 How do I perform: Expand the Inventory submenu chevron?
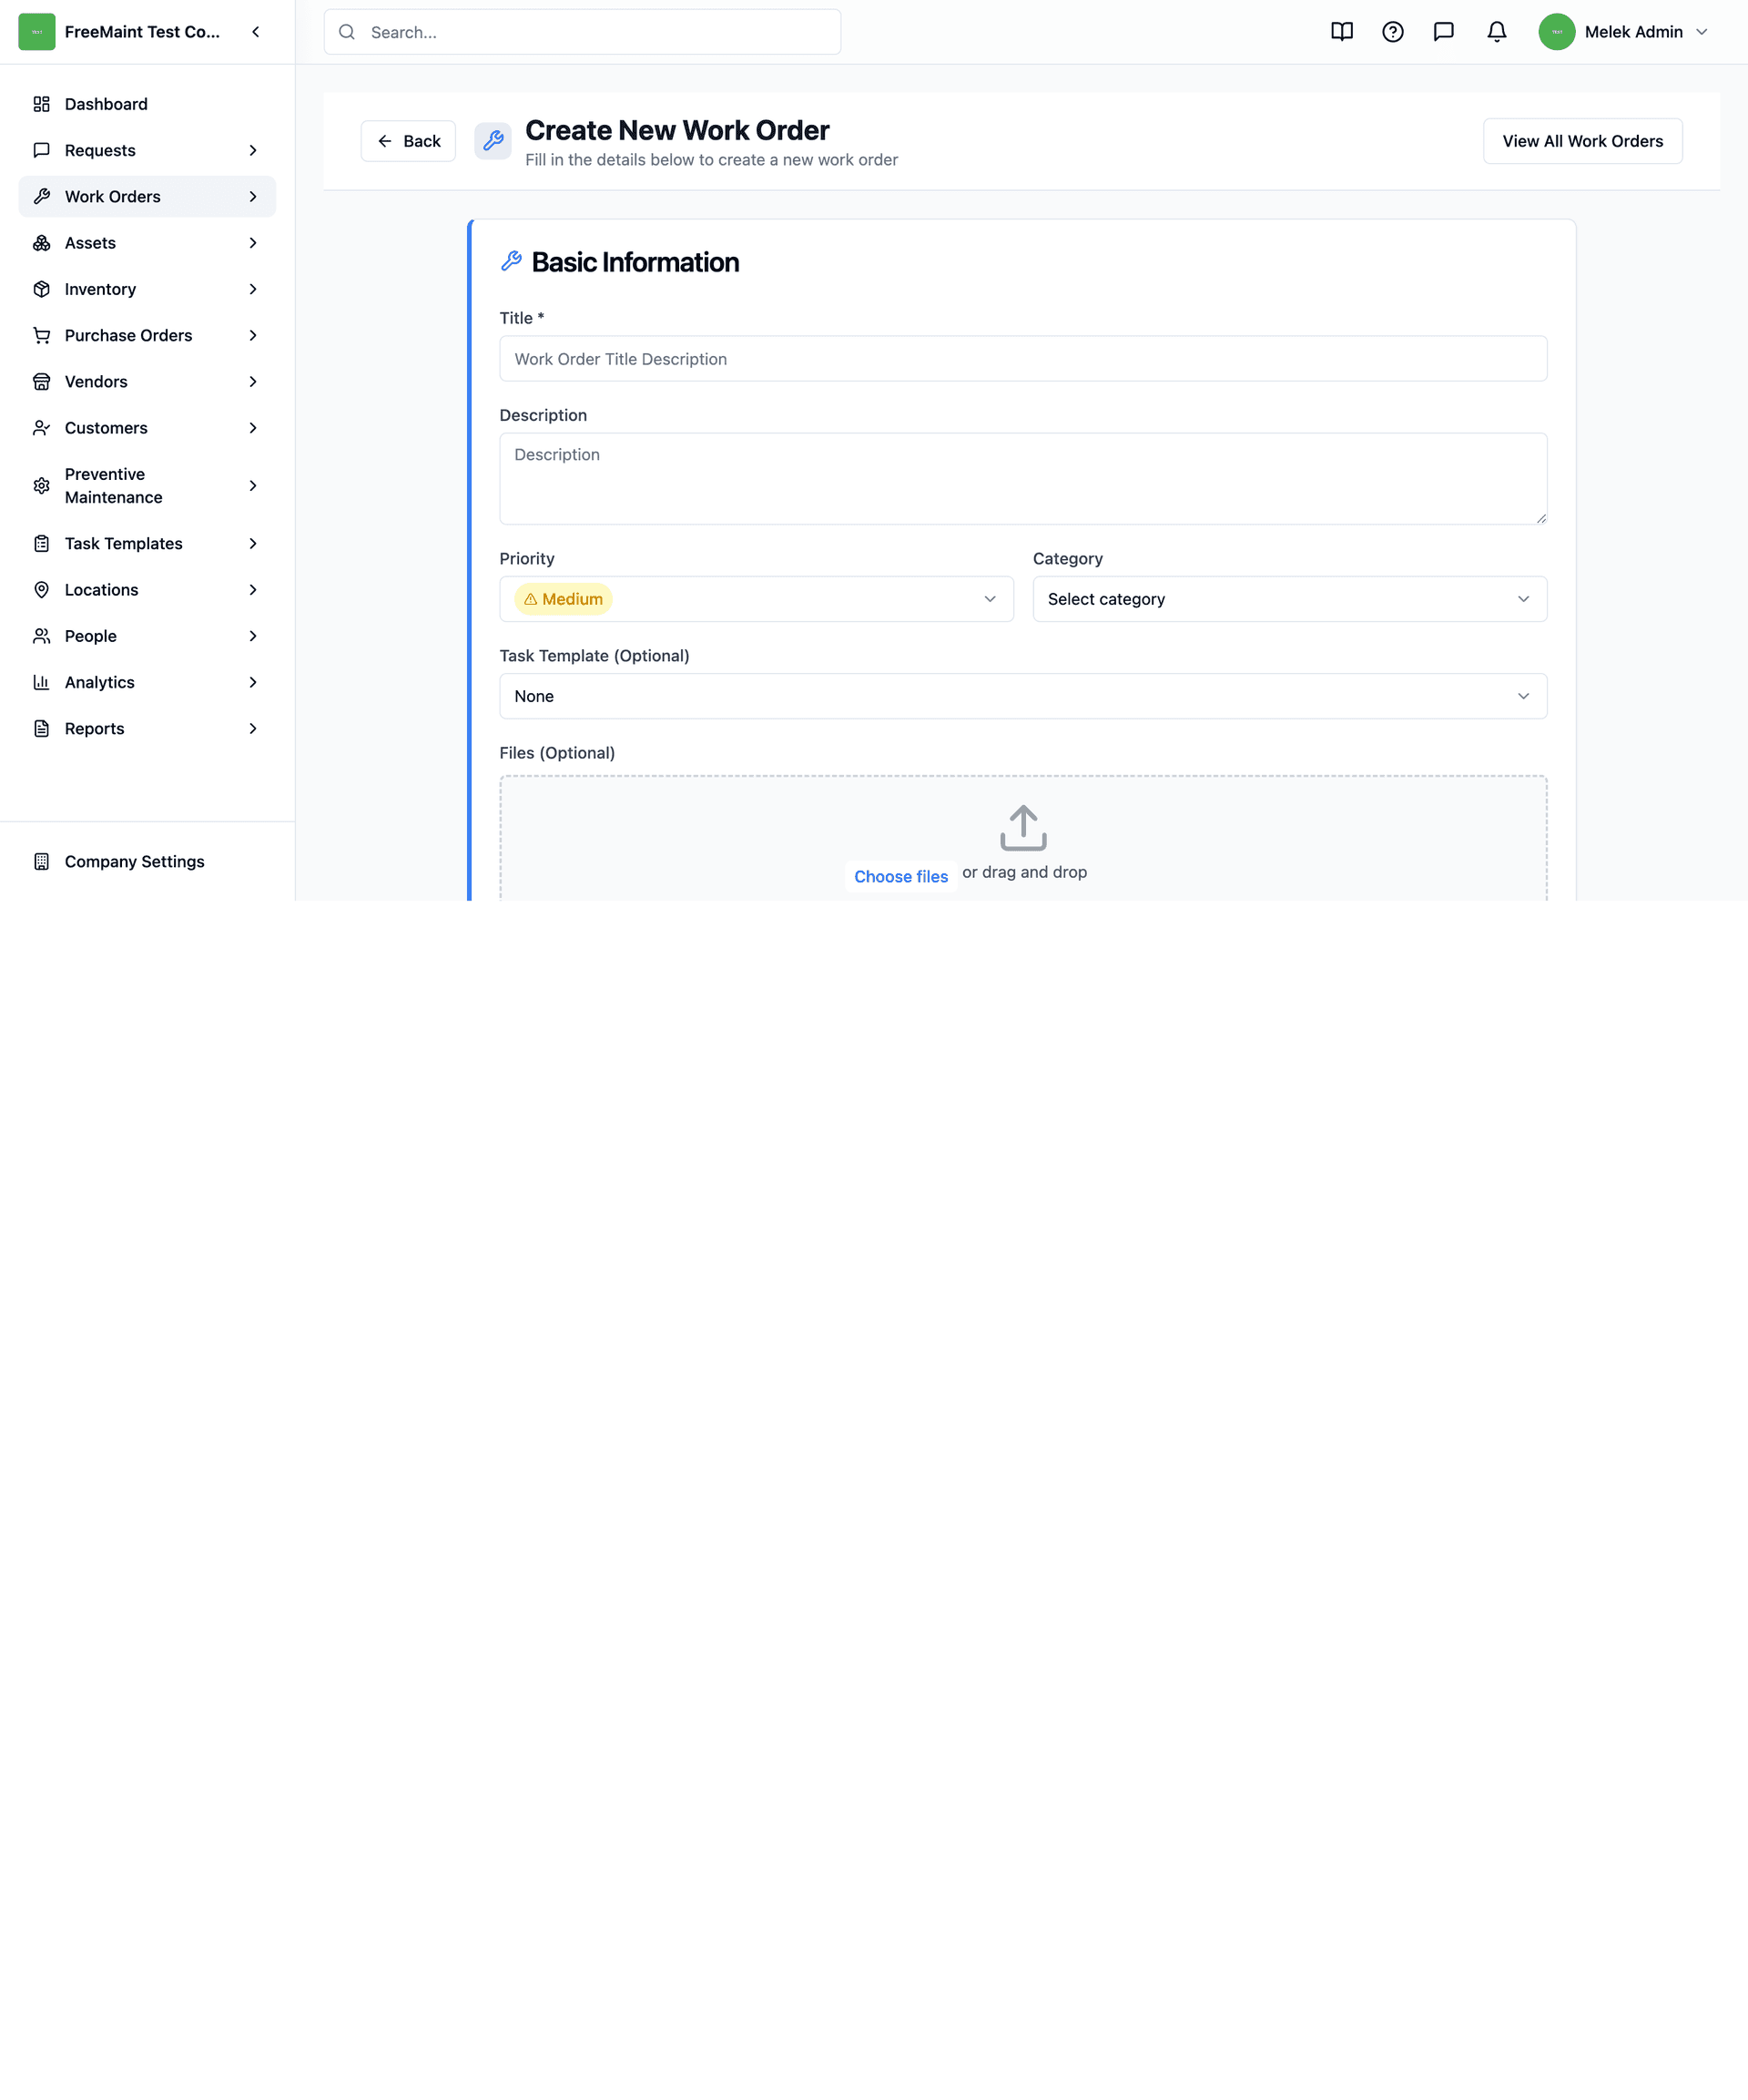253,289
